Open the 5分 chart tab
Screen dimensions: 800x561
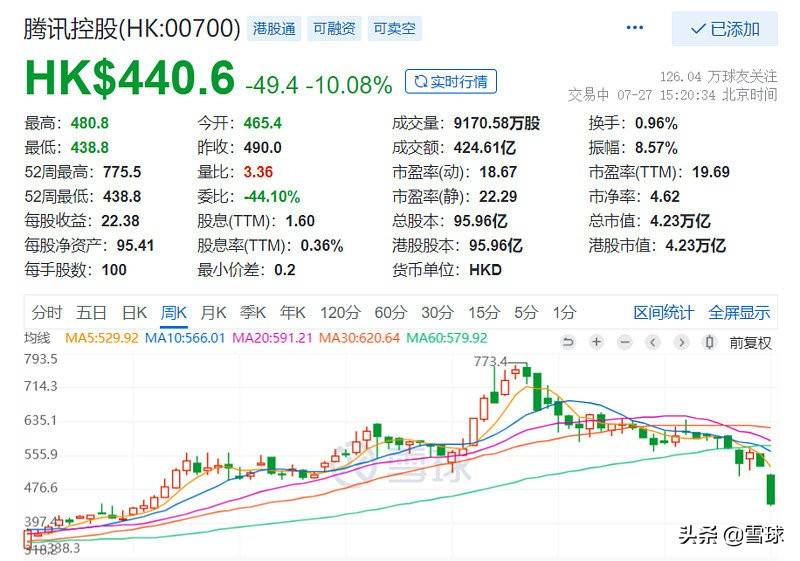point(526,312)
